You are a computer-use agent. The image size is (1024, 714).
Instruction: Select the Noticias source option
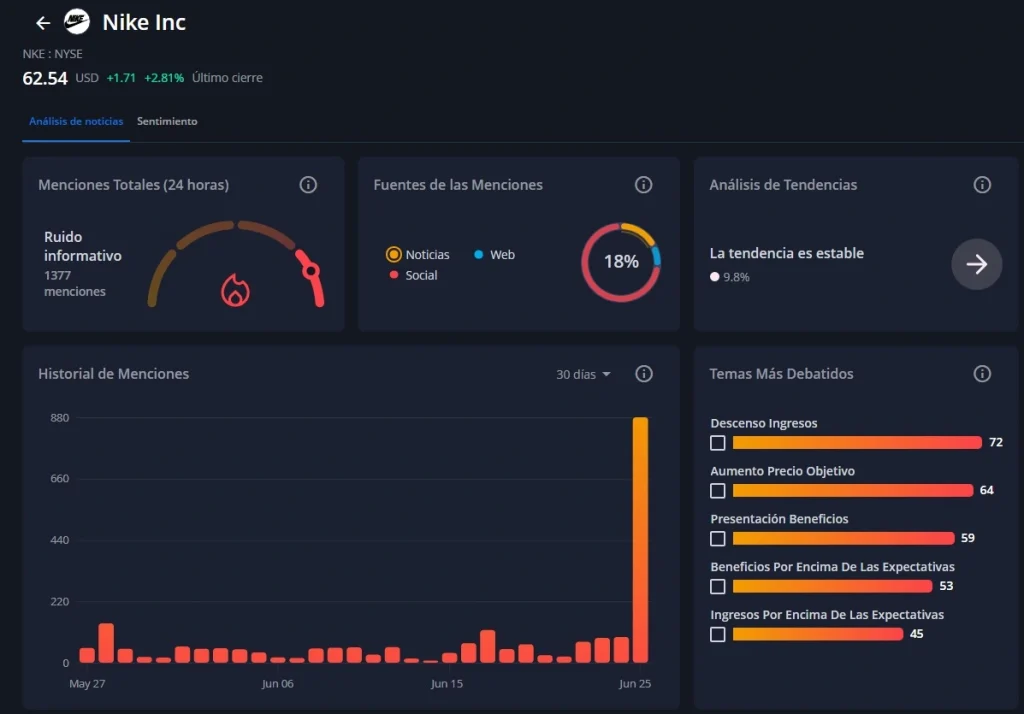pyautogui.click(x=418, y=255)
